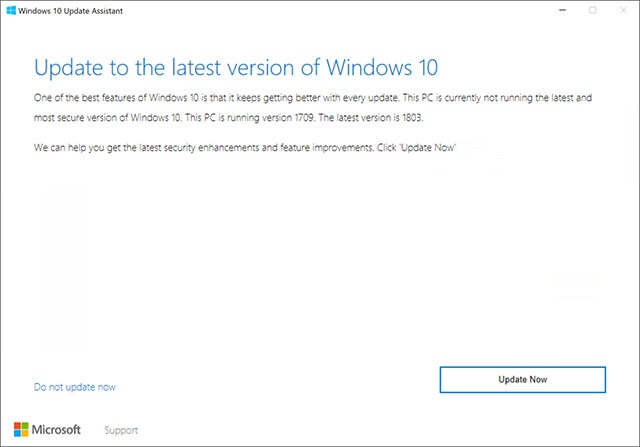Minimize the Update Assistant window
Viewport: 640px width, 447px height.
[x=562, y=10]
